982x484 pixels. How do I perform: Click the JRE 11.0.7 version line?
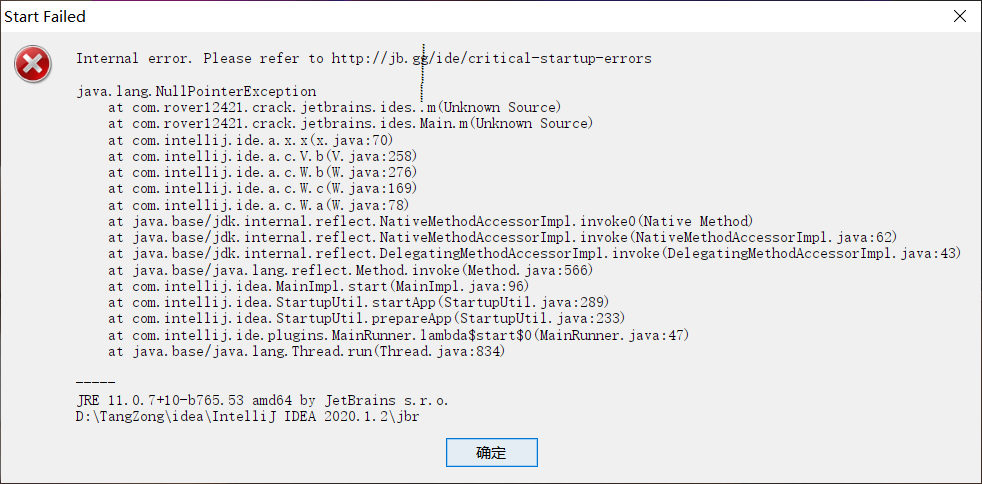[262, 400]
